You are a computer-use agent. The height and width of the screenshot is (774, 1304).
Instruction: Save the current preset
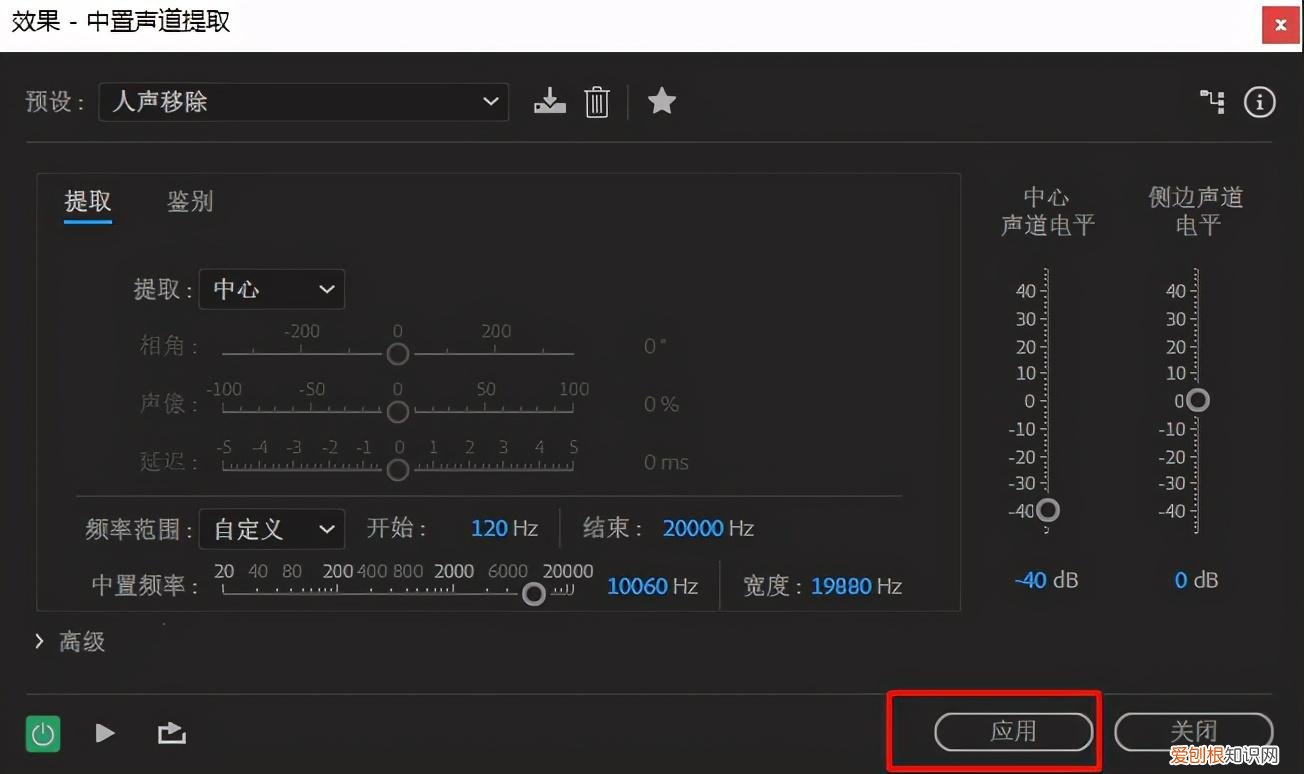point(548,101)
